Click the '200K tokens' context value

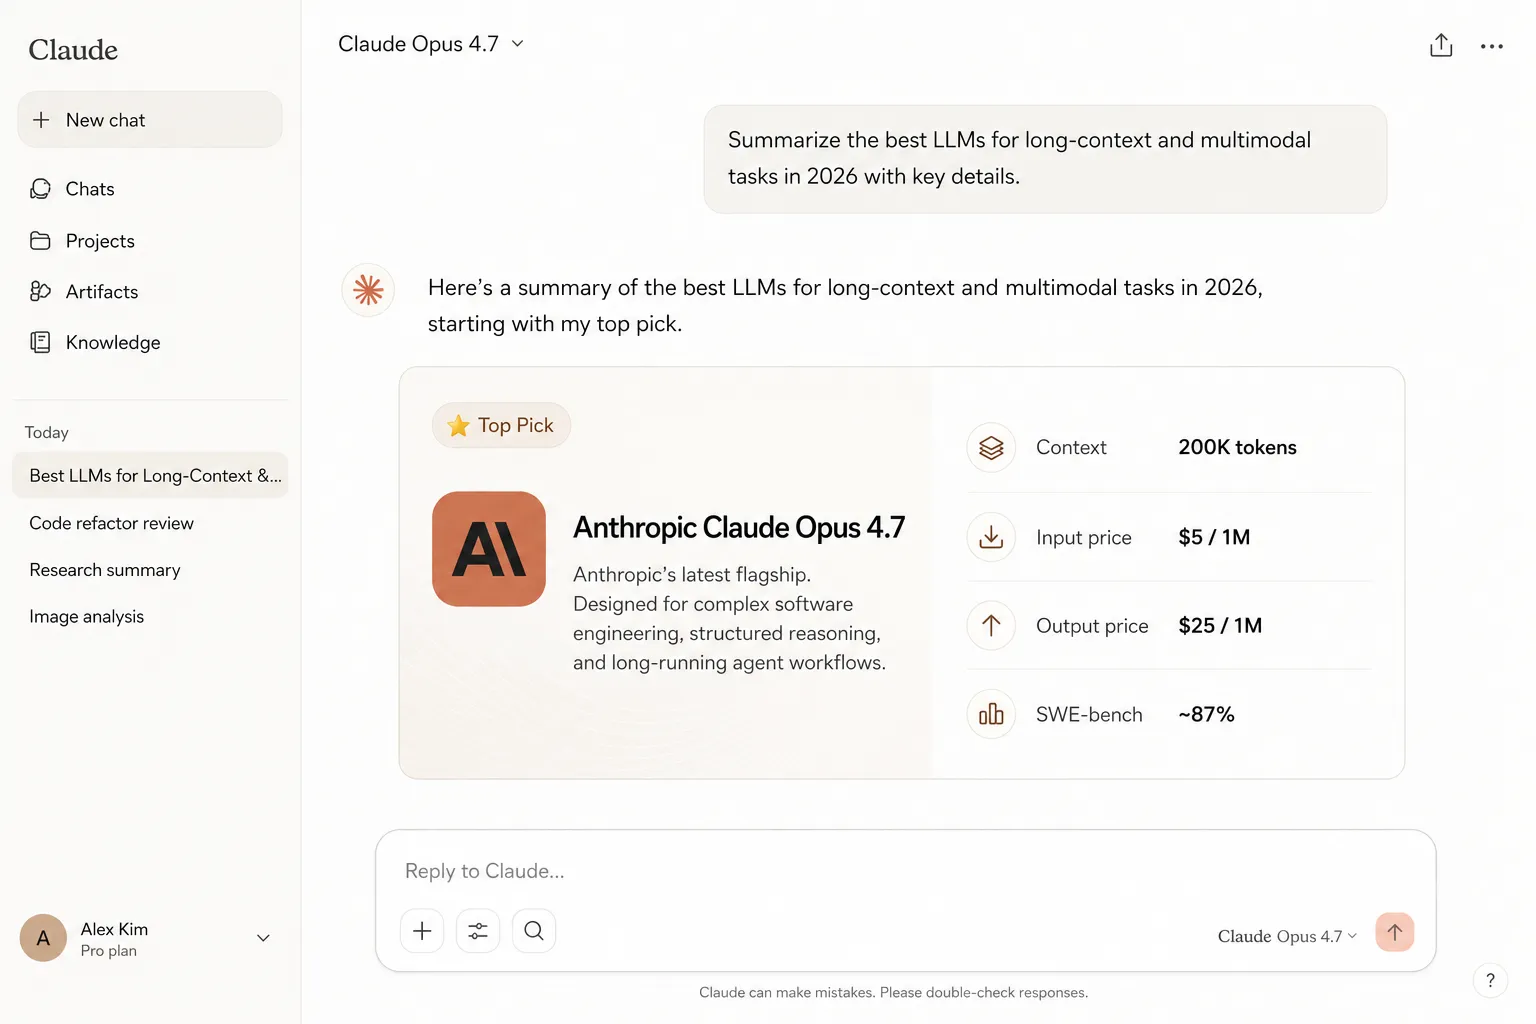click(x=1237, y=448)
